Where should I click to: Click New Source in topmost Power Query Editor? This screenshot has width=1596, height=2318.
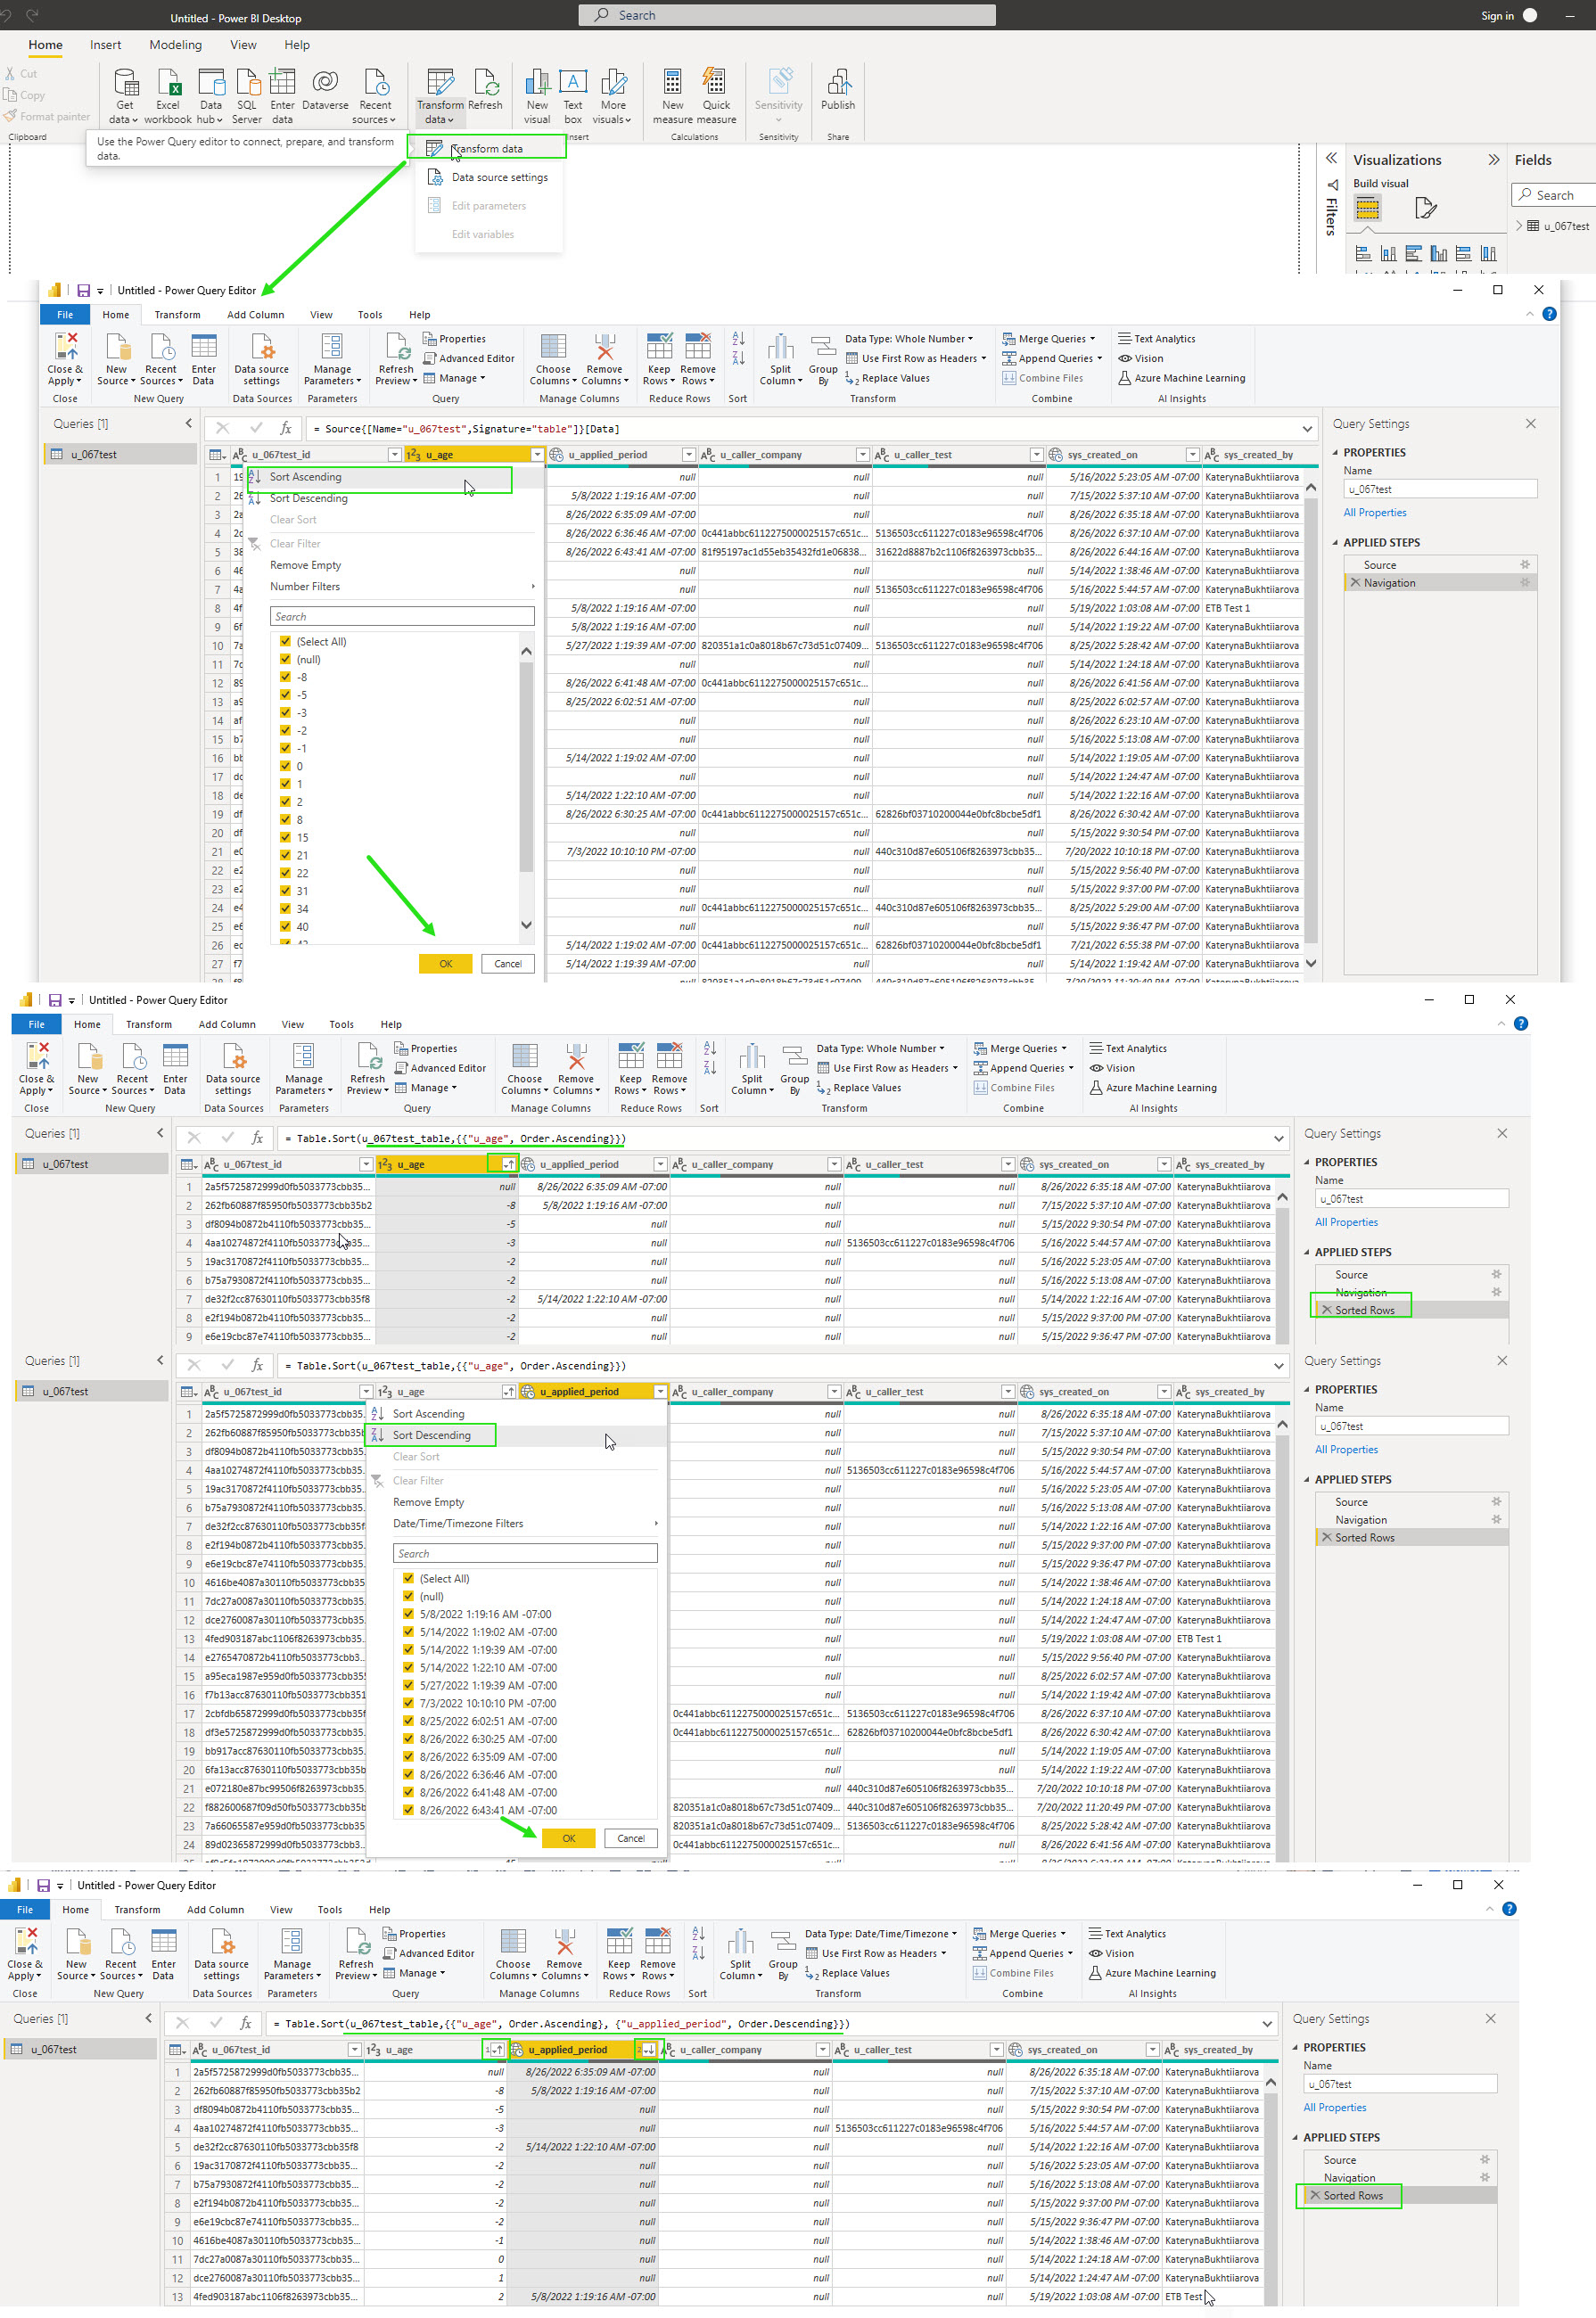pos(117,360)
